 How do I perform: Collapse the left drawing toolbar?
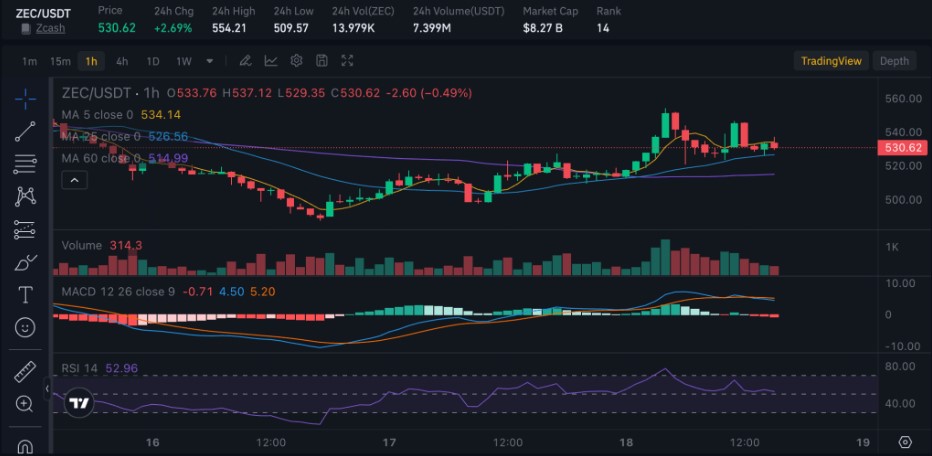coord(47,389)
